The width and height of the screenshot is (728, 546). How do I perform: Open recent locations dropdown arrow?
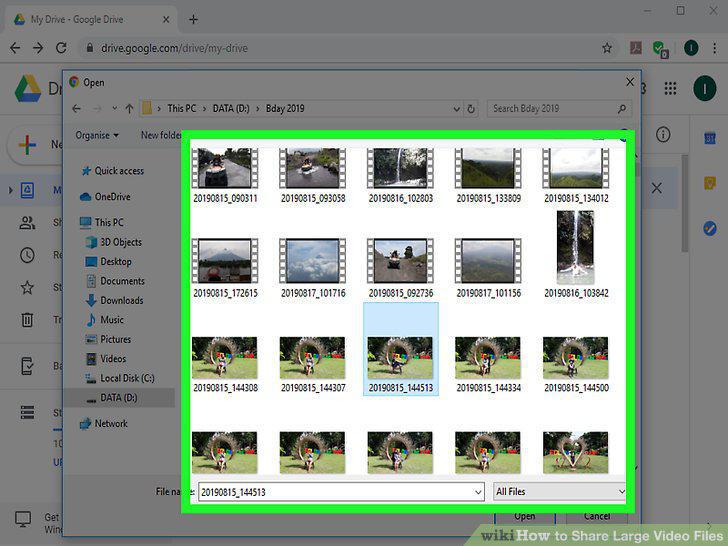pyautogui.click(x=114, y=109)
